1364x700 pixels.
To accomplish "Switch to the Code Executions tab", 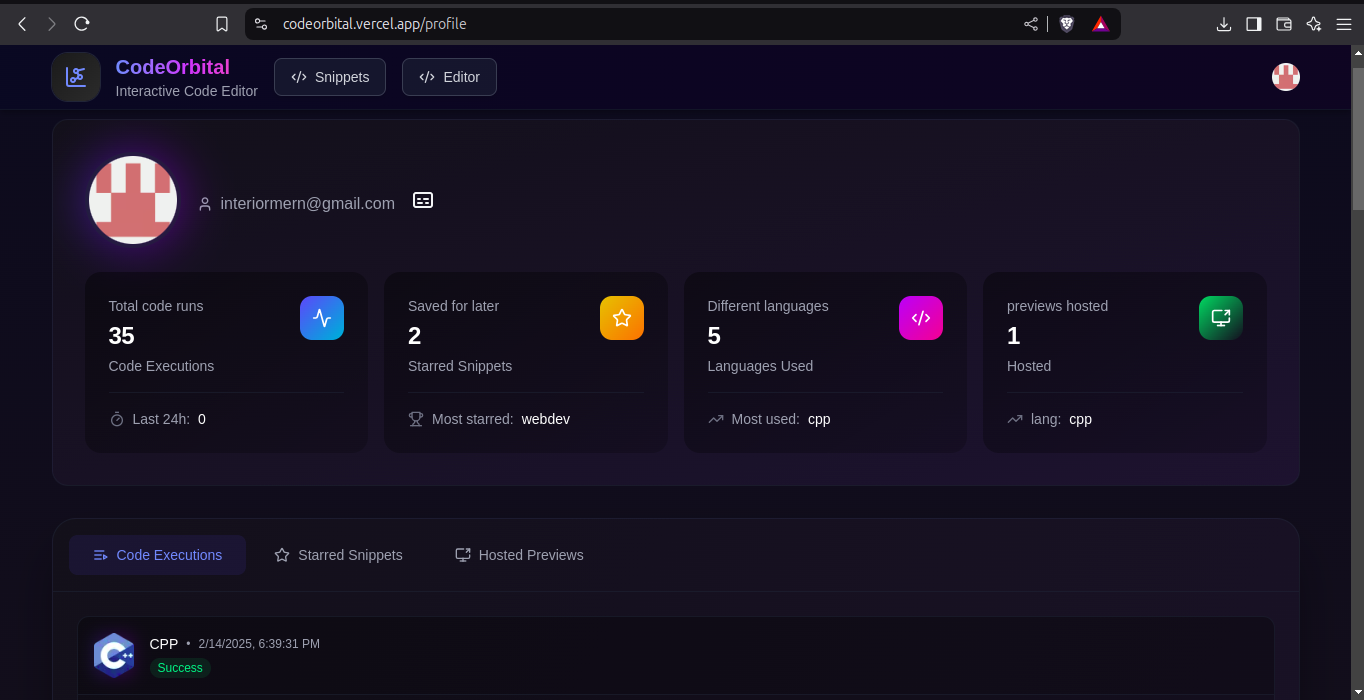I will pyautogui.click(x=157, y=555).
